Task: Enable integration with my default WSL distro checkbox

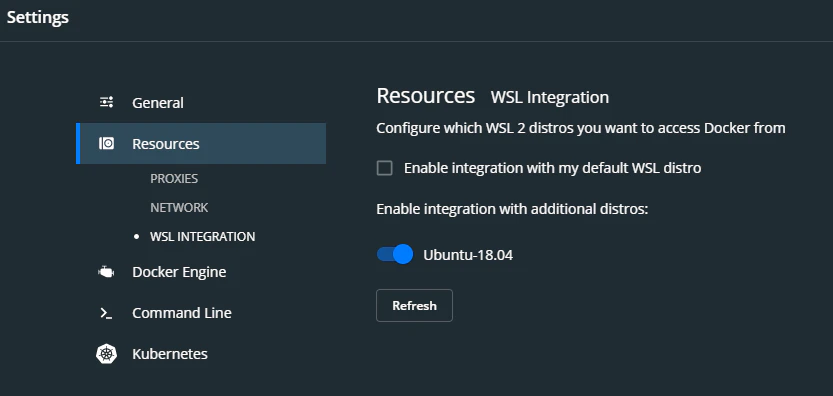Action: point(384,168)
